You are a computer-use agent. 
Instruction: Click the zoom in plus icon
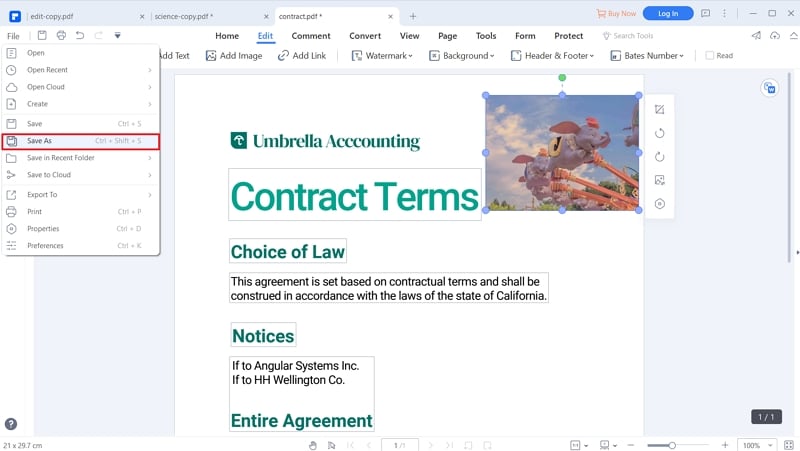[x=724, y=445]
